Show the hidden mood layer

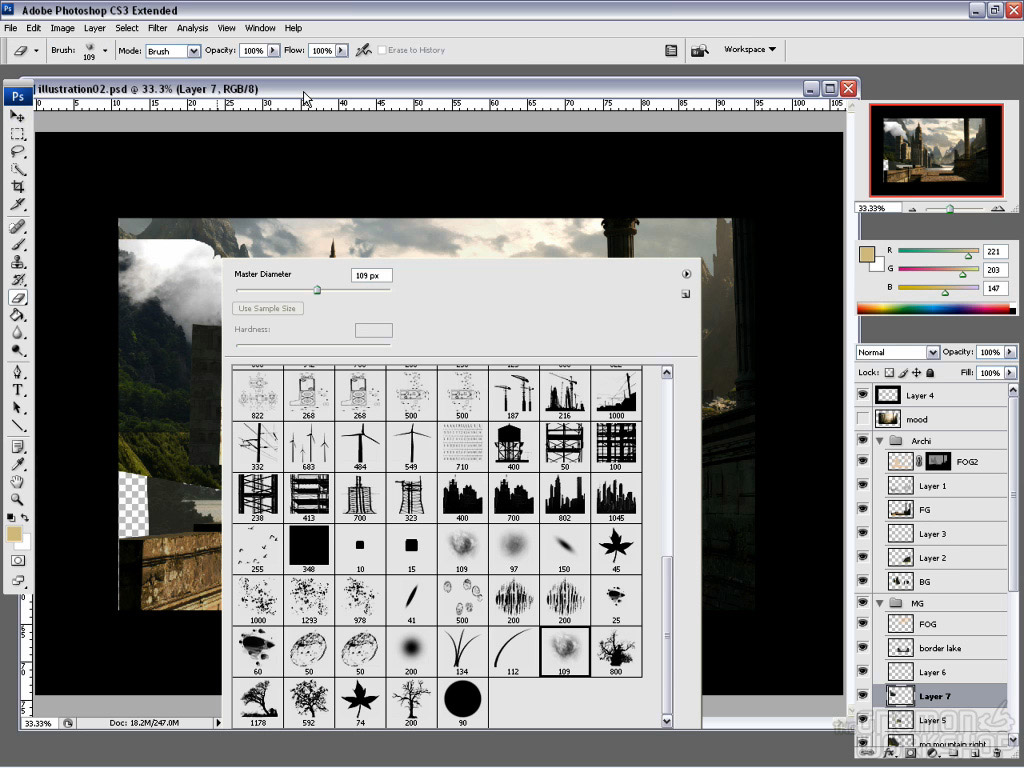point(863,419)
